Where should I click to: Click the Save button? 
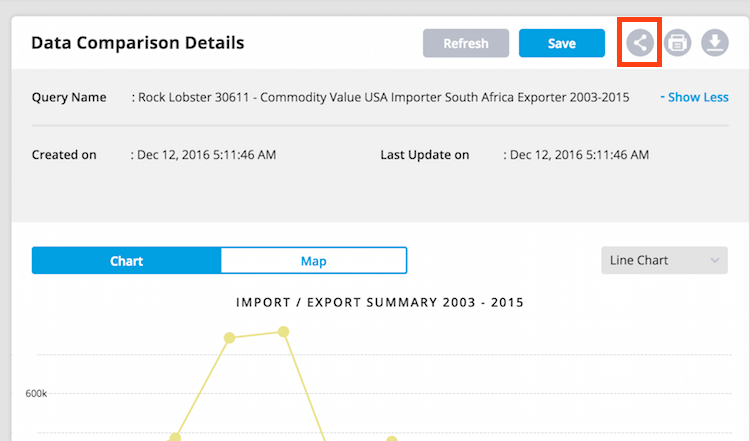(x=562, y=43)
